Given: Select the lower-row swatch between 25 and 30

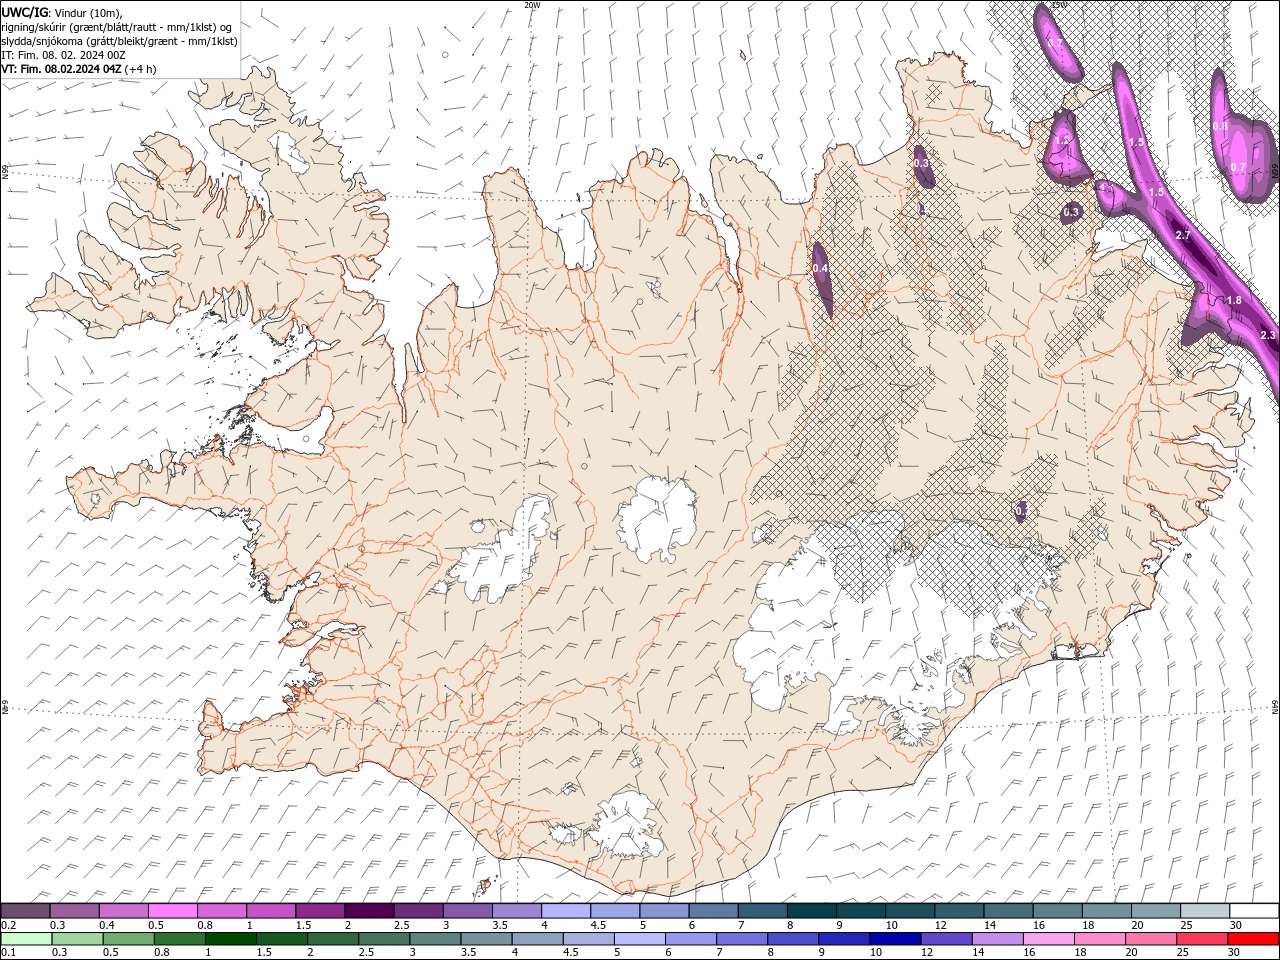Looking at the screenshot, I should coord(1201,939).
